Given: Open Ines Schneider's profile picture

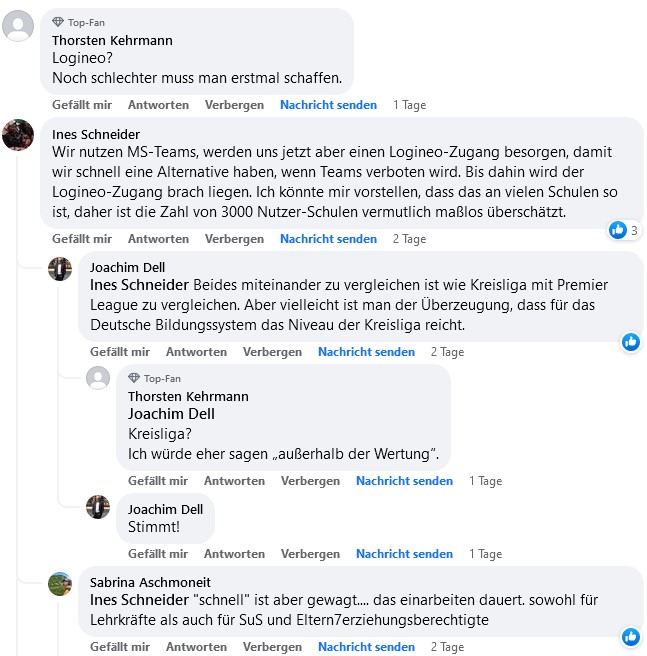Looking at the screenshot, I should [x=18, y=135].
